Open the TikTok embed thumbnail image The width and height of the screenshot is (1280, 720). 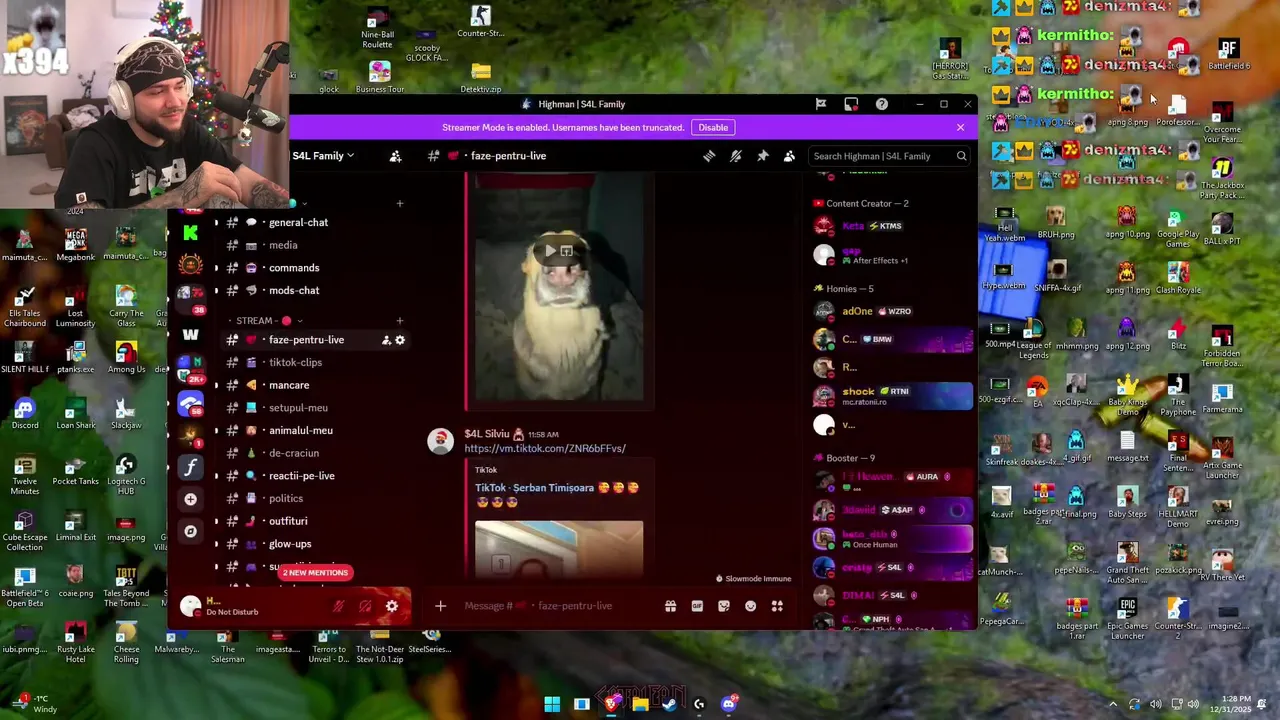click(559, 549)
